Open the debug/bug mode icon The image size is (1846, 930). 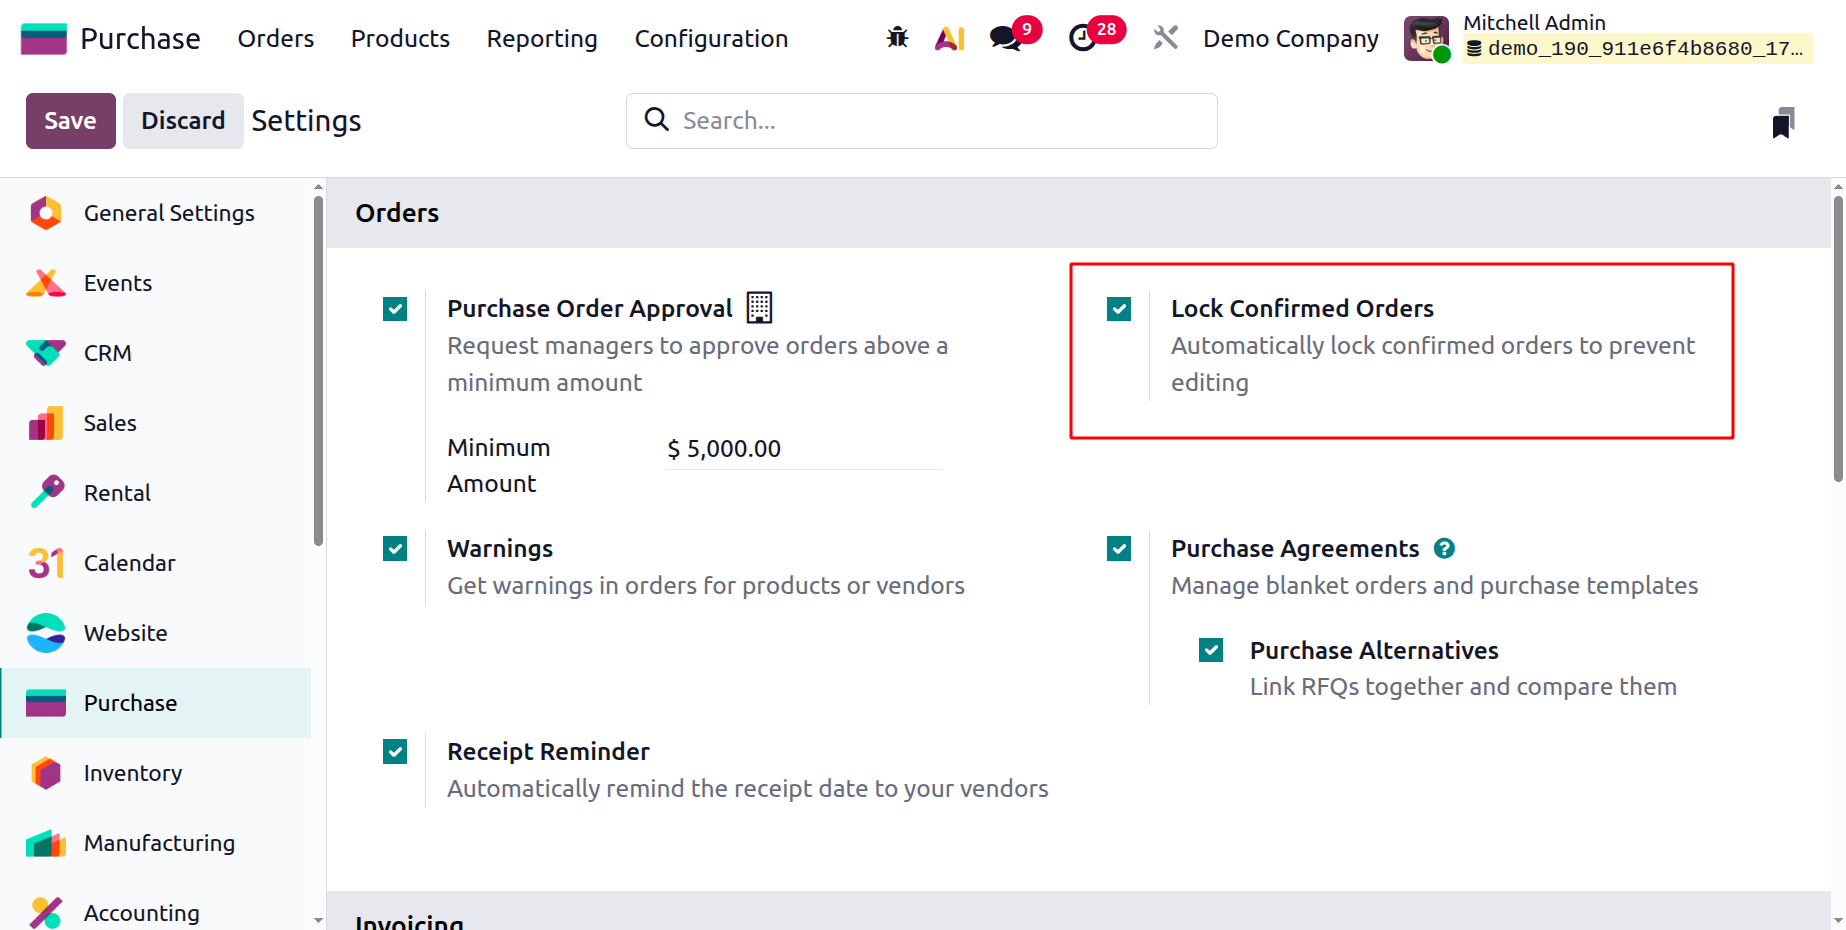point(897,37)
